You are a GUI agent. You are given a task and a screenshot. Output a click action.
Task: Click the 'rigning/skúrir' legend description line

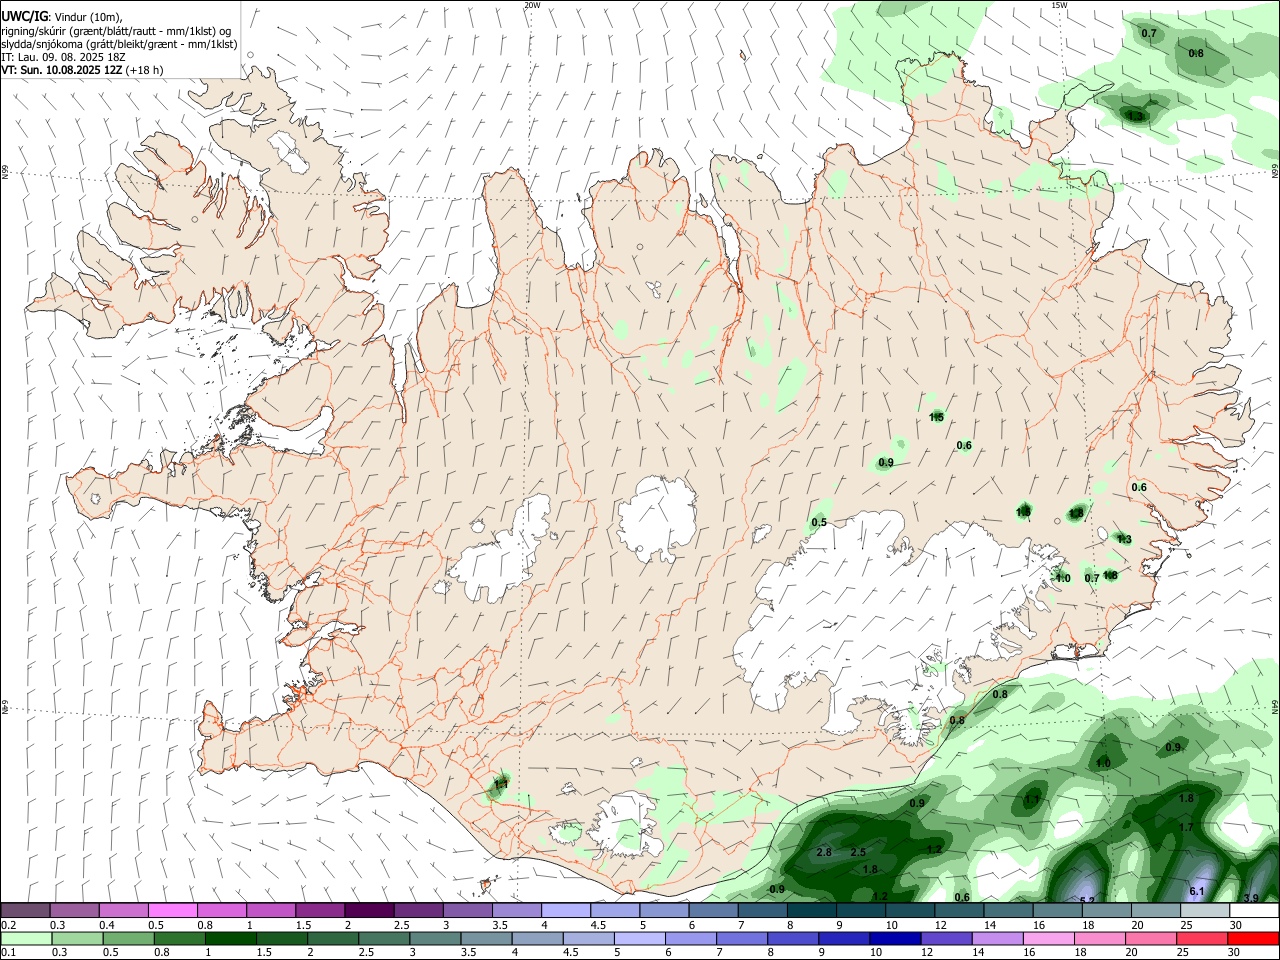[x=116, y=30]
